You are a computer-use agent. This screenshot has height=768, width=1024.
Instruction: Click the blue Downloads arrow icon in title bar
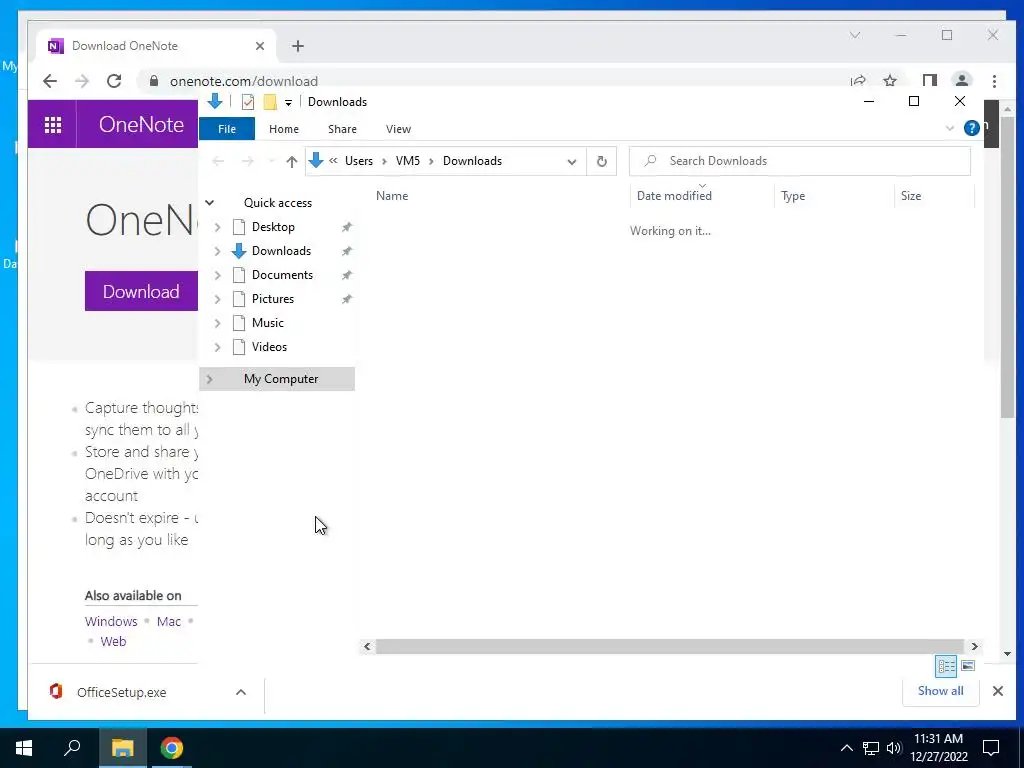tap(215, 101)
